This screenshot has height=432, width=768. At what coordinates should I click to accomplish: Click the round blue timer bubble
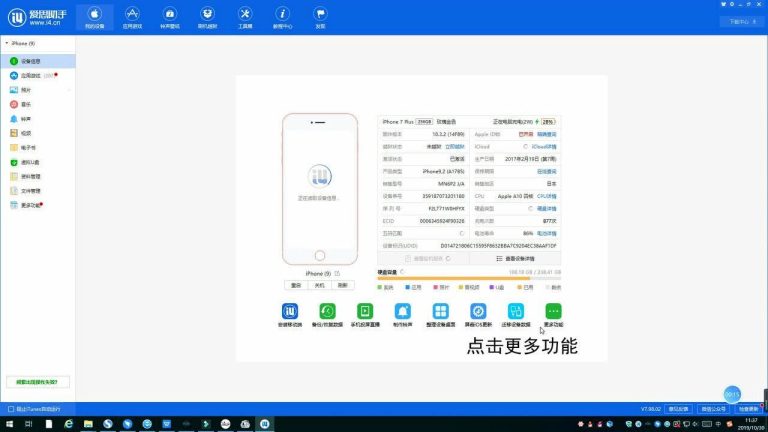732,394
